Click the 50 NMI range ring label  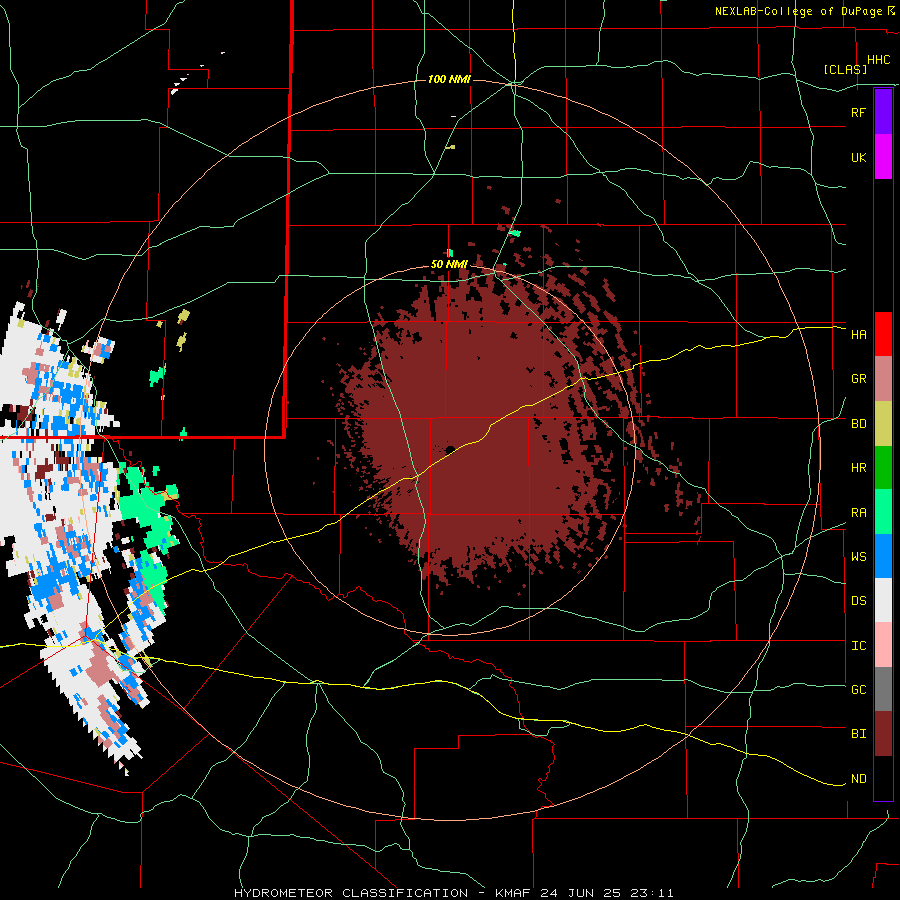pos(449,265)
